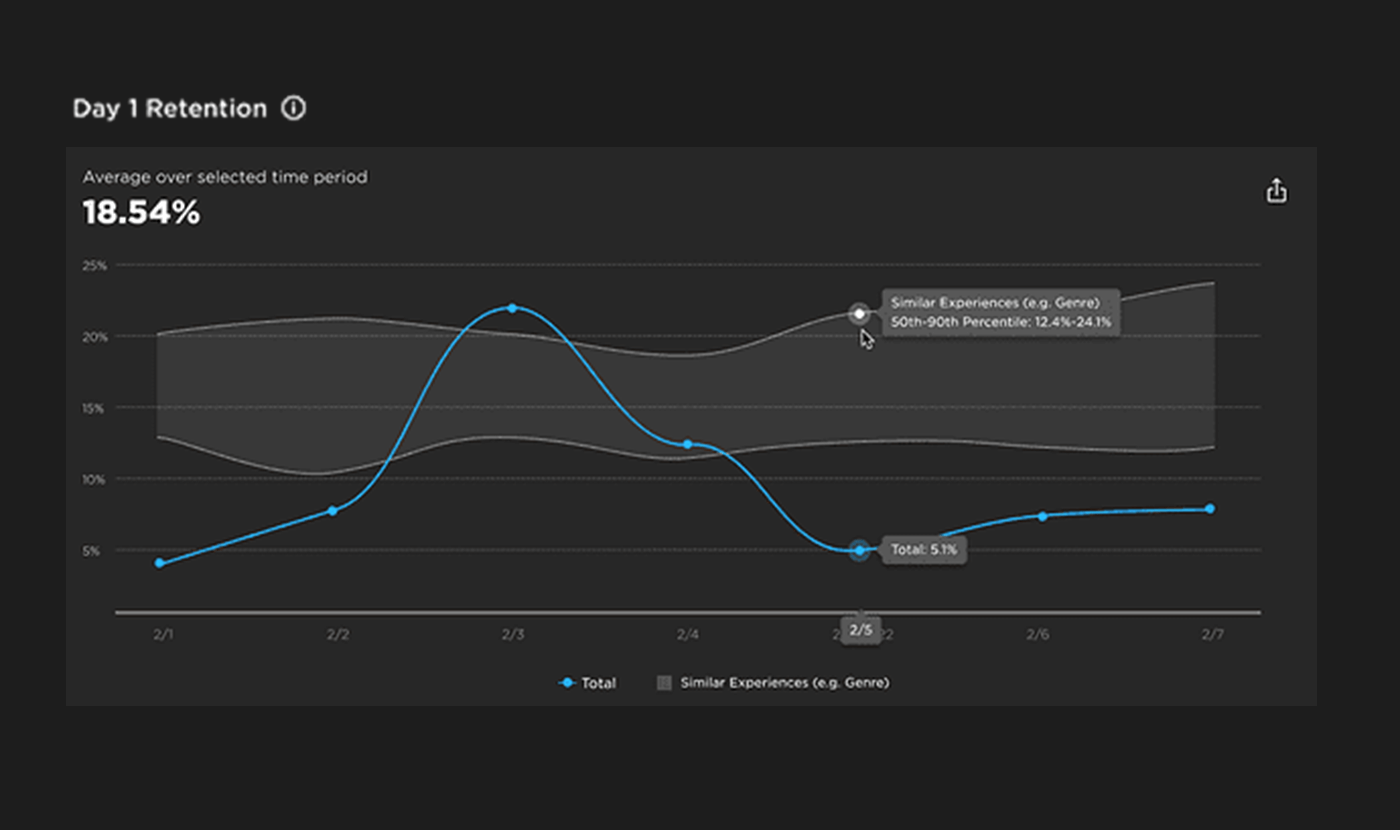
Task: Click the 2/5 date label on axis
Action: click(861, 631)
